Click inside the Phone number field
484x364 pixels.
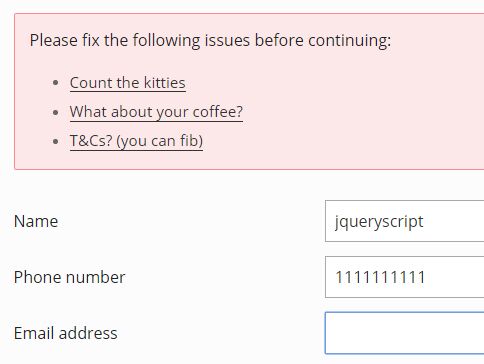[x=404, y=277]
